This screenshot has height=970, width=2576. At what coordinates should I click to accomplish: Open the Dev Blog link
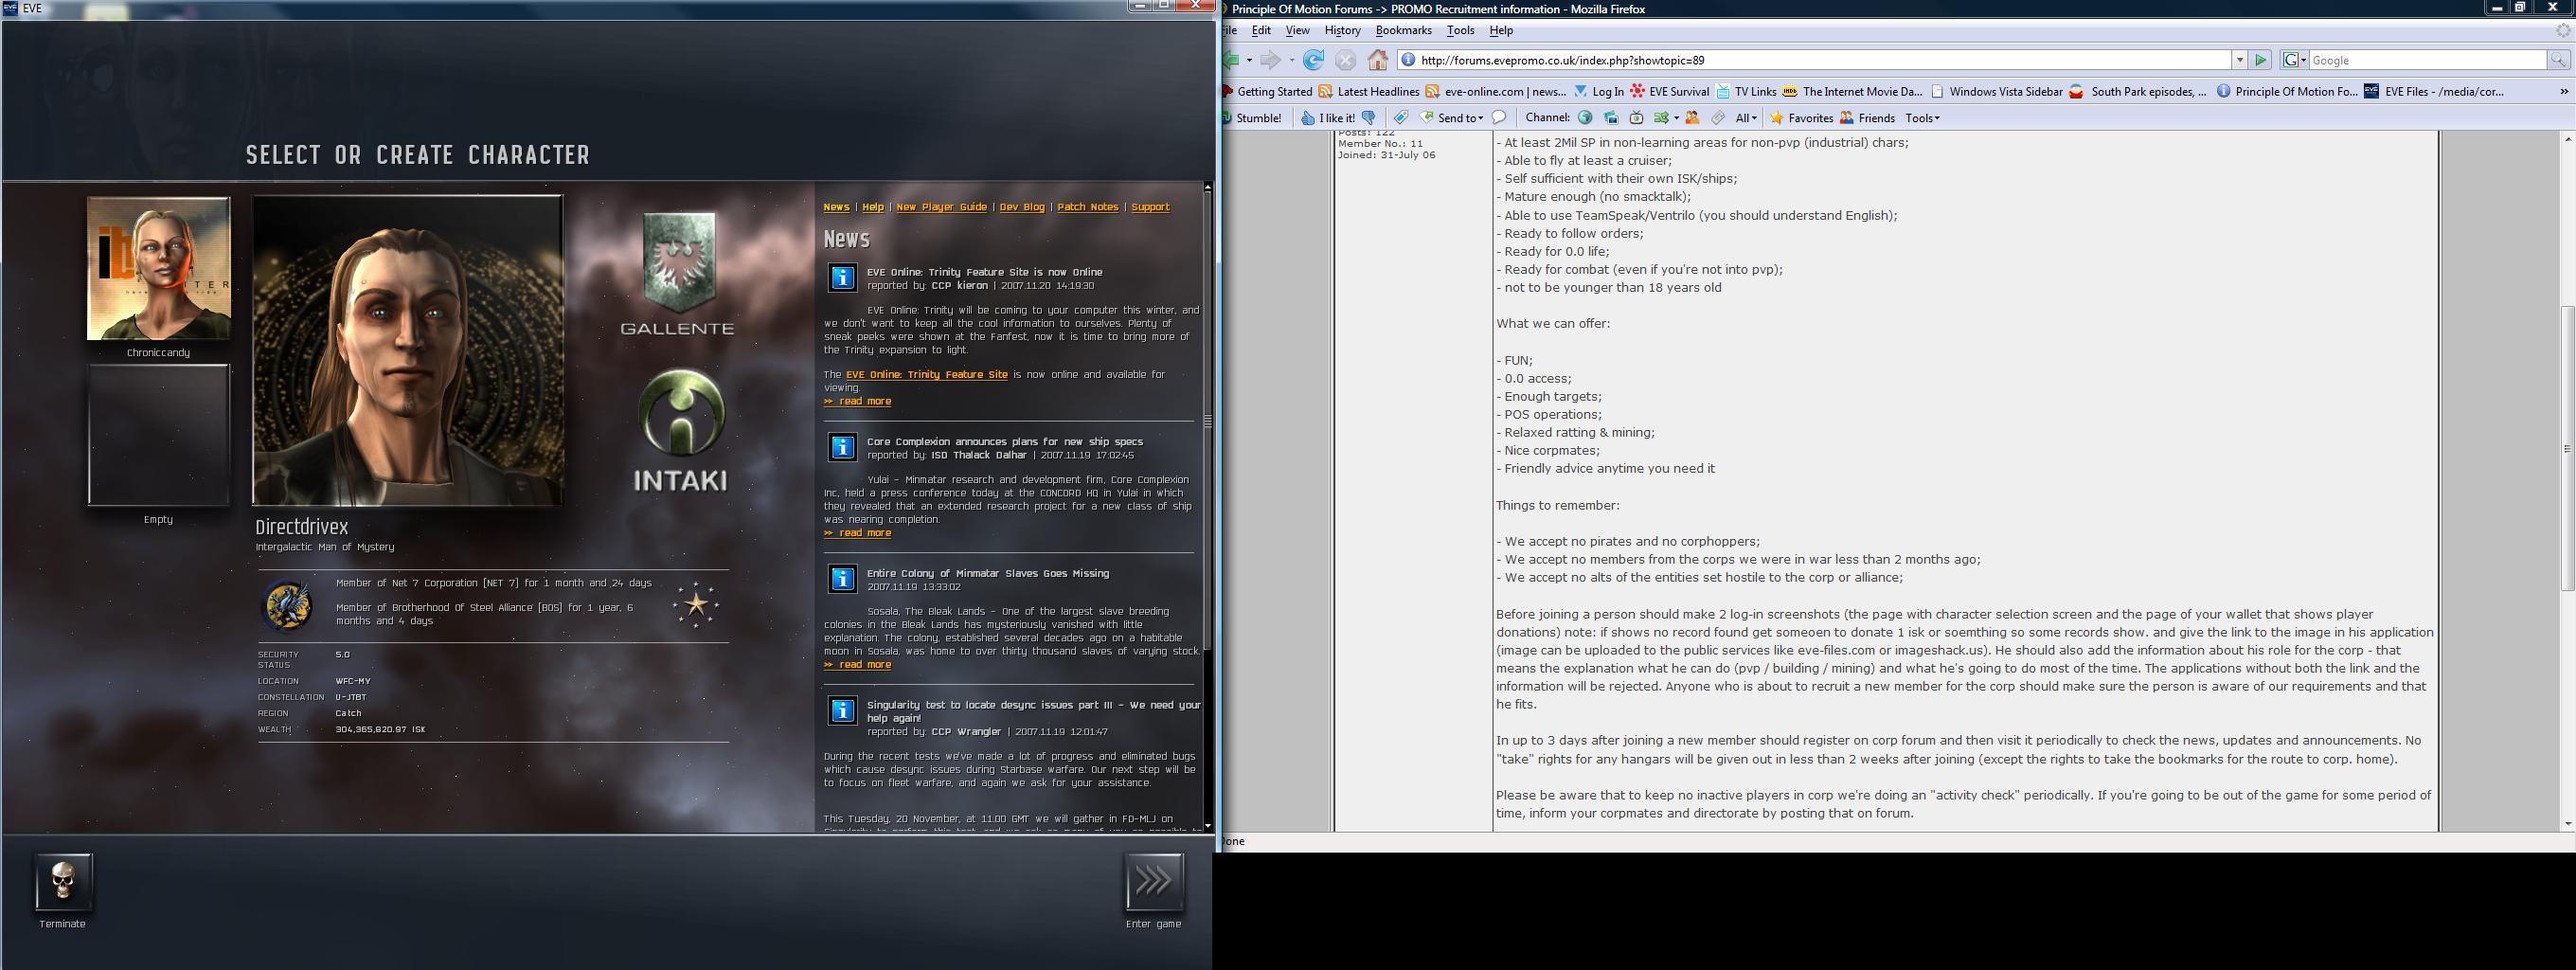pos(1022,207)
